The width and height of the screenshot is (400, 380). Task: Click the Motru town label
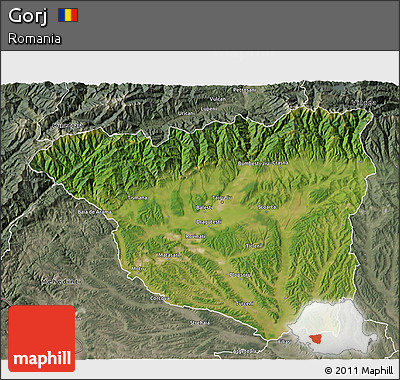139,268
